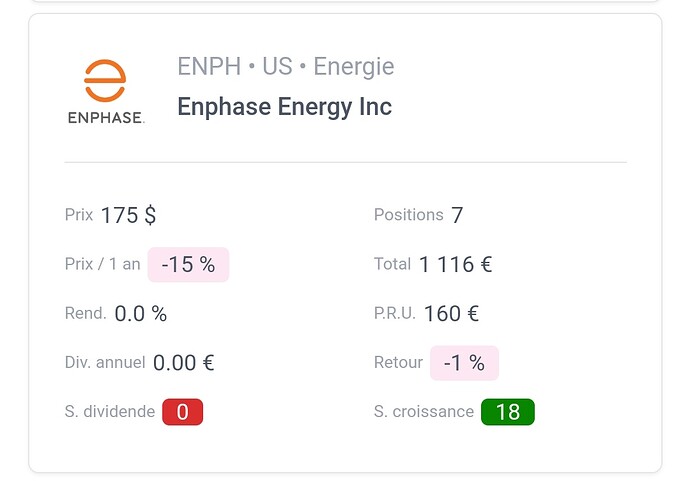690x481 pixels.
Task: Click the Div. annuel 0.00 € value
Action: [184, 363]
